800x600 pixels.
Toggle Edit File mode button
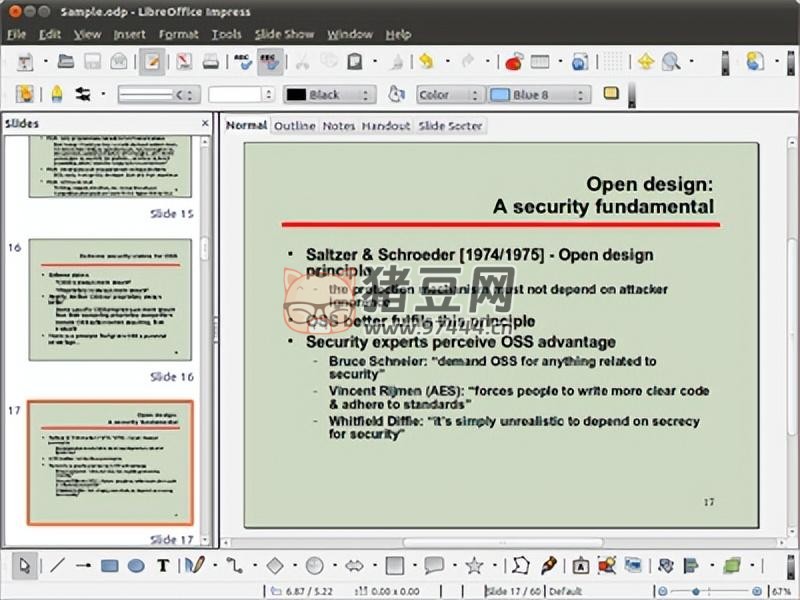point(152,62)
